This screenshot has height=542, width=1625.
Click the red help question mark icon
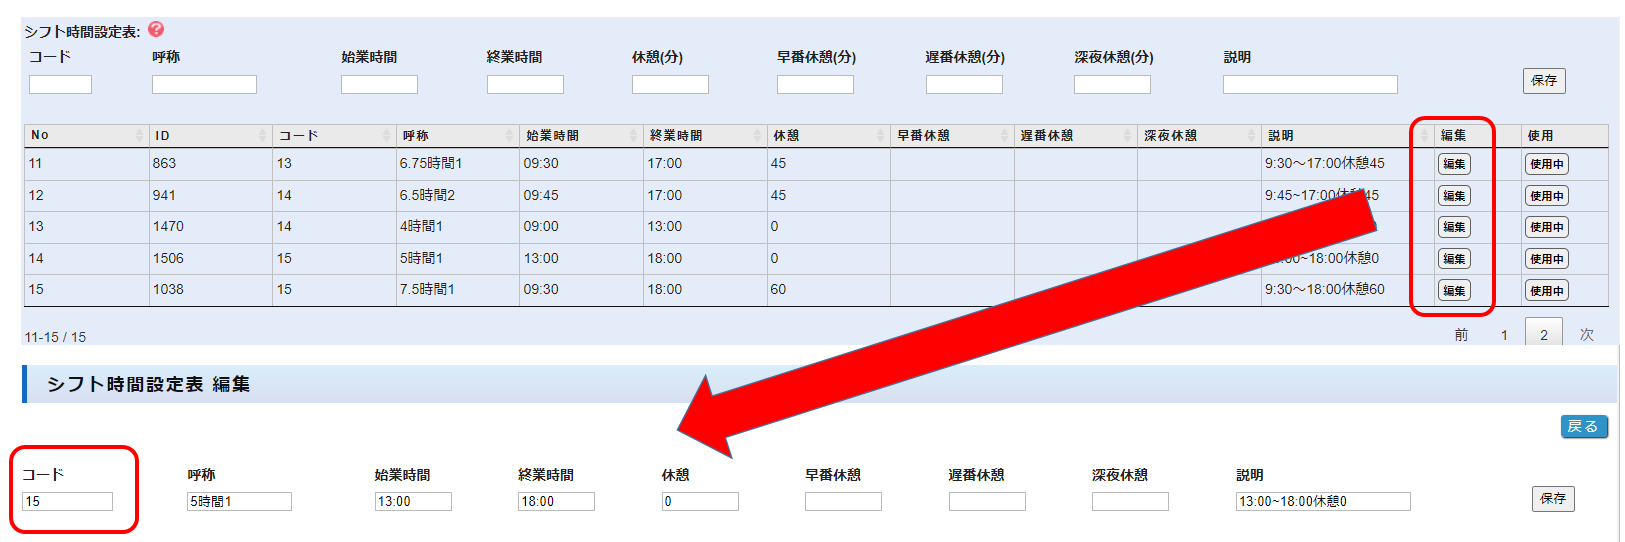[x=156, y=30]
